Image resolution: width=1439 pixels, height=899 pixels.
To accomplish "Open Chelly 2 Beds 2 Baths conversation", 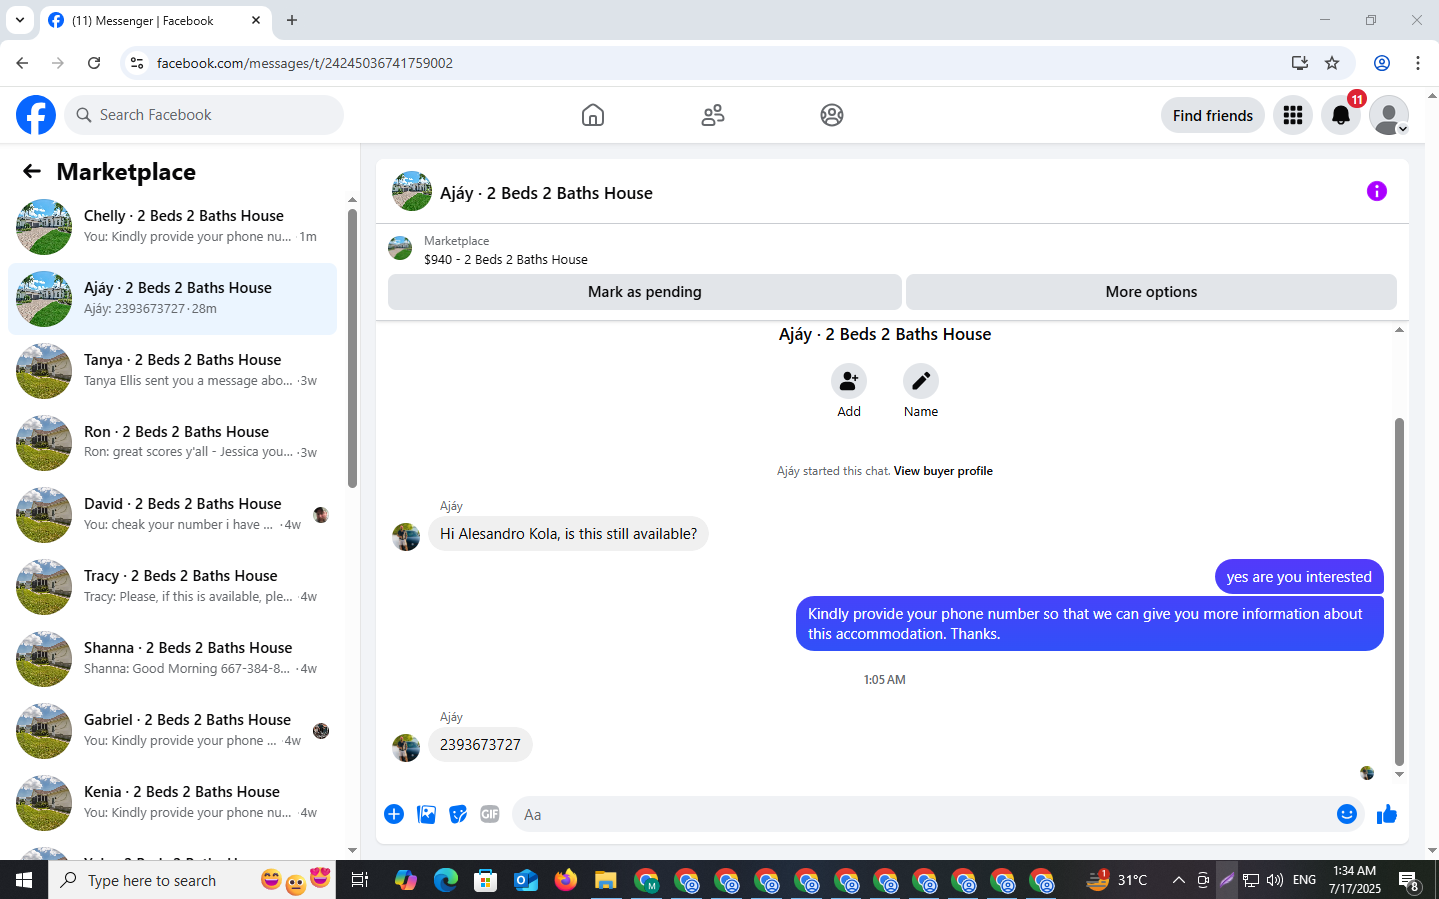I will pyautogui.click(x=172, y=227).
